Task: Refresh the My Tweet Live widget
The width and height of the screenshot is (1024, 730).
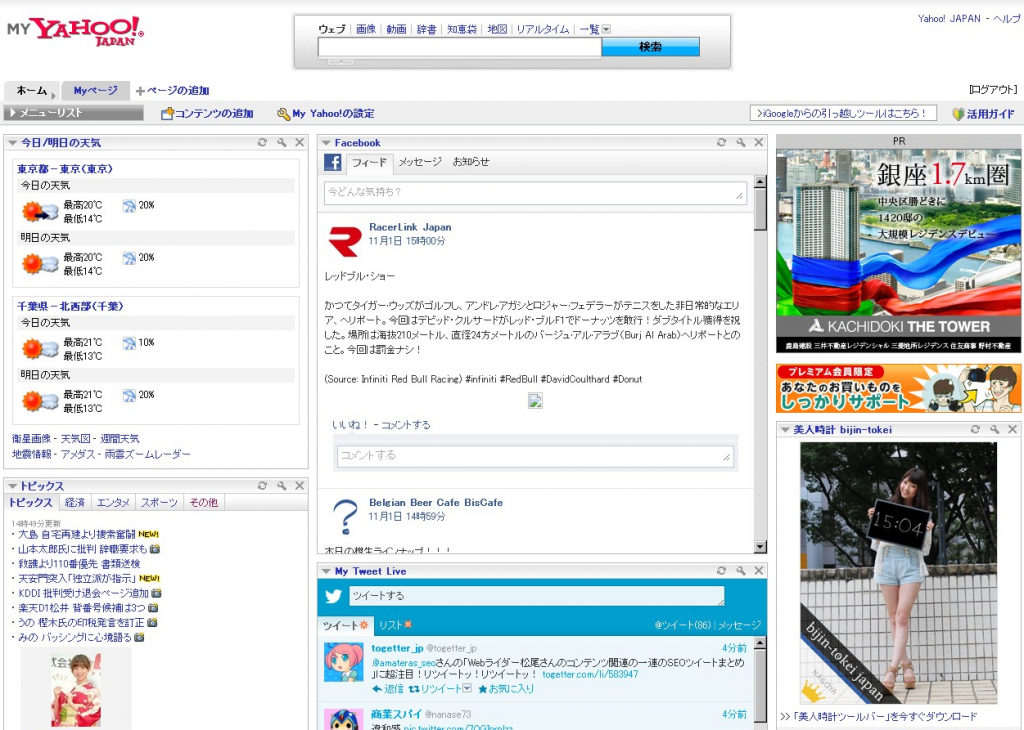Action: click(721, 571)
